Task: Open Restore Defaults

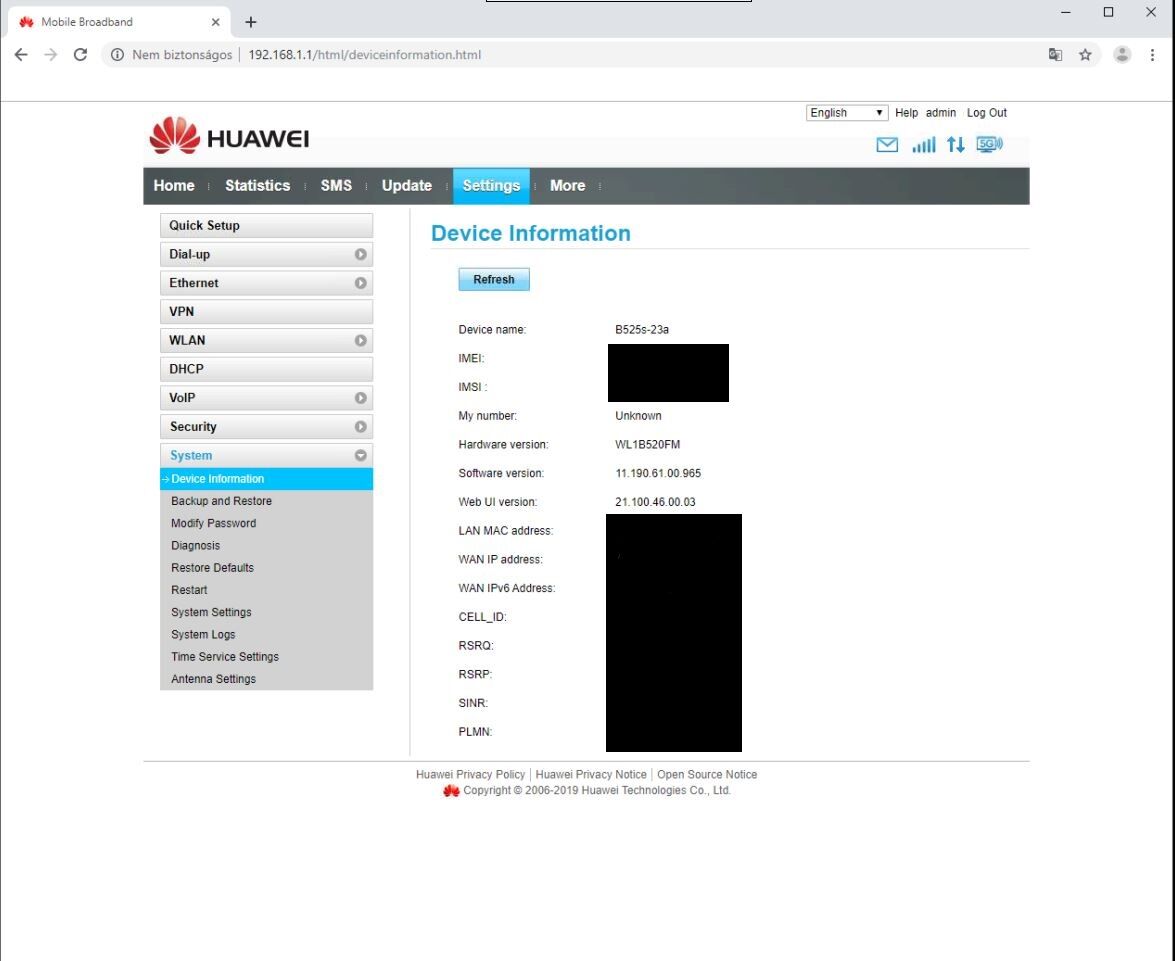Action: (212, 567)
